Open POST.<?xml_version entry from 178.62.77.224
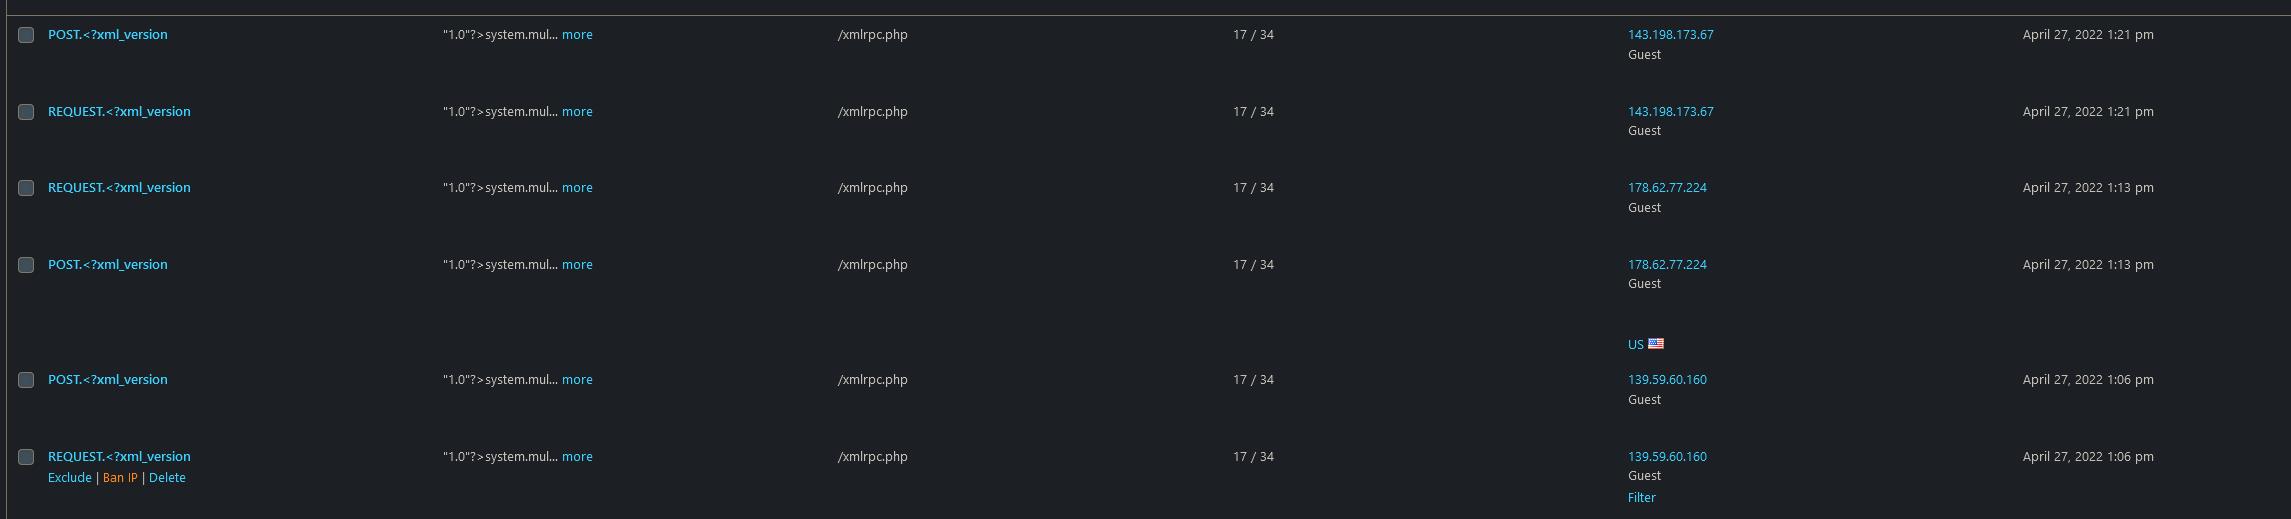The height and width of the screenshot is (519, 2291). point(108,265)
